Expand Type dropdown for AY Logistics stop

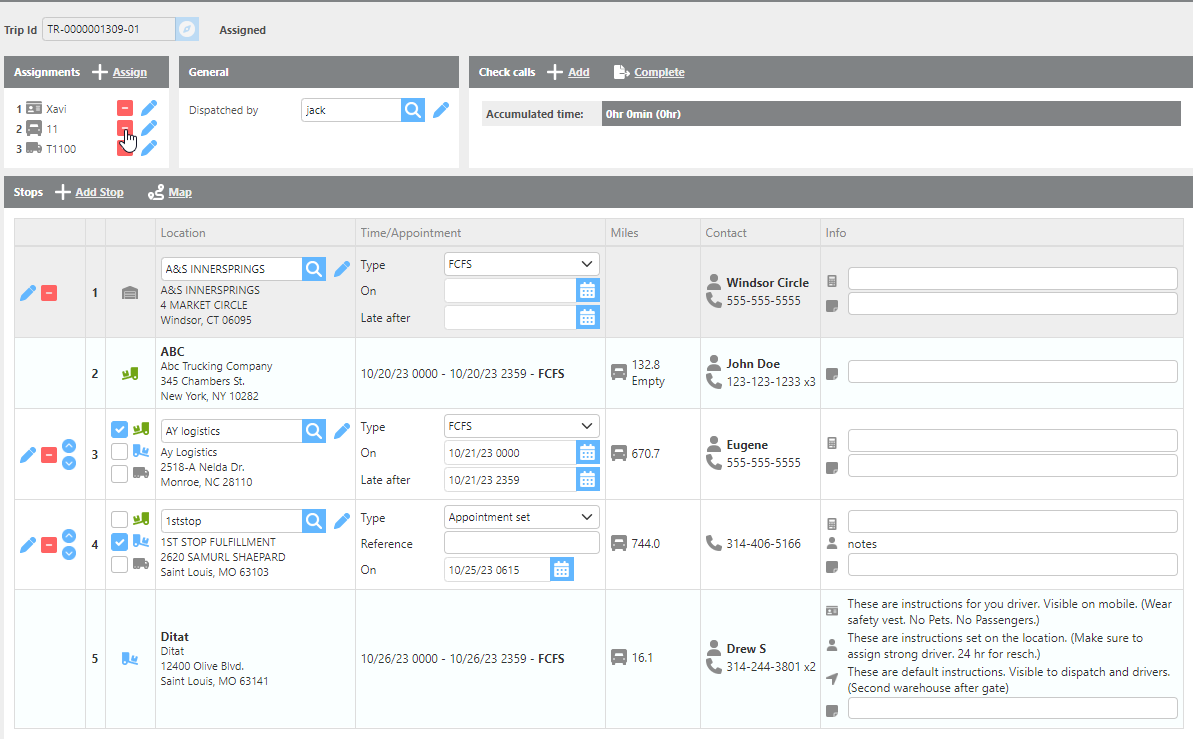point(521,426)
